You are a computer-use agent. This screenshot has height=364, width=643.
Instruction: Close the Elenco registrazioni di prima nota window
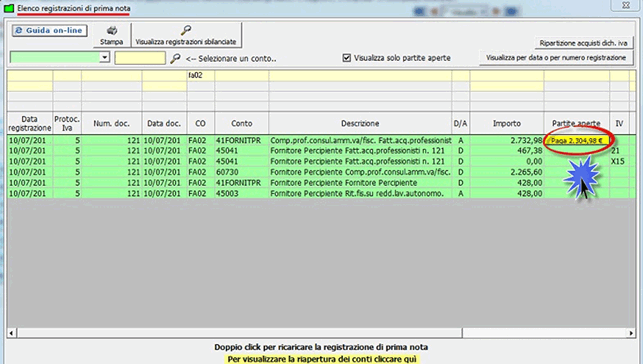click(626, 5)
